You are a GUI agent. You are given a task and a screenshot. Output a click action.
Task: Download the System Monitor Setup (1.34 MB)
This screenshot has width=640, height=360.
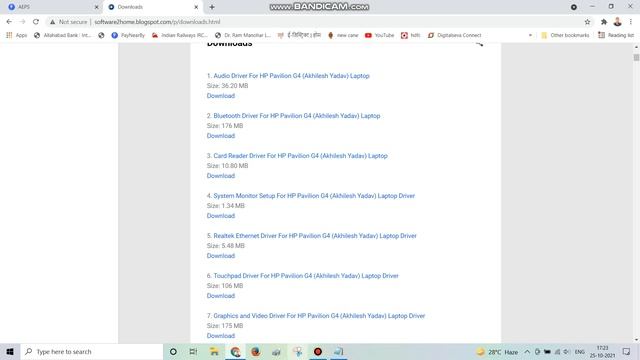click(220, 216)
